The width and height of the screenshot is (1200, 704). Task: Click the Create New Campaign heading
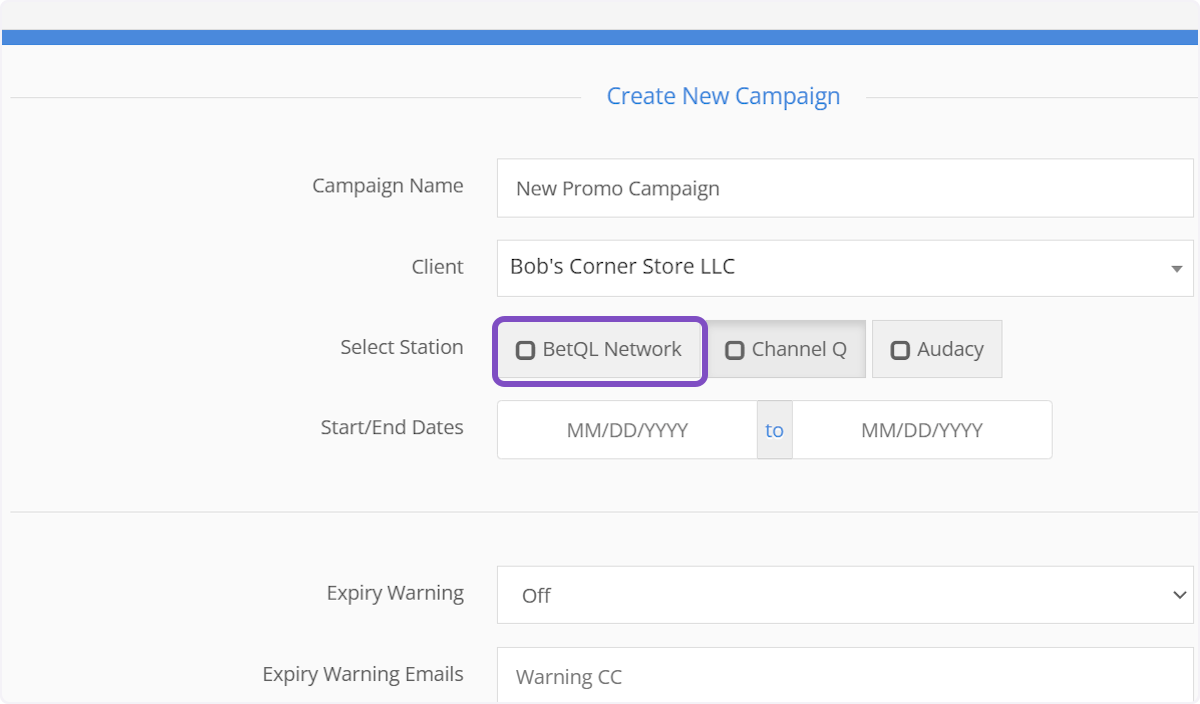click(723, 97)
